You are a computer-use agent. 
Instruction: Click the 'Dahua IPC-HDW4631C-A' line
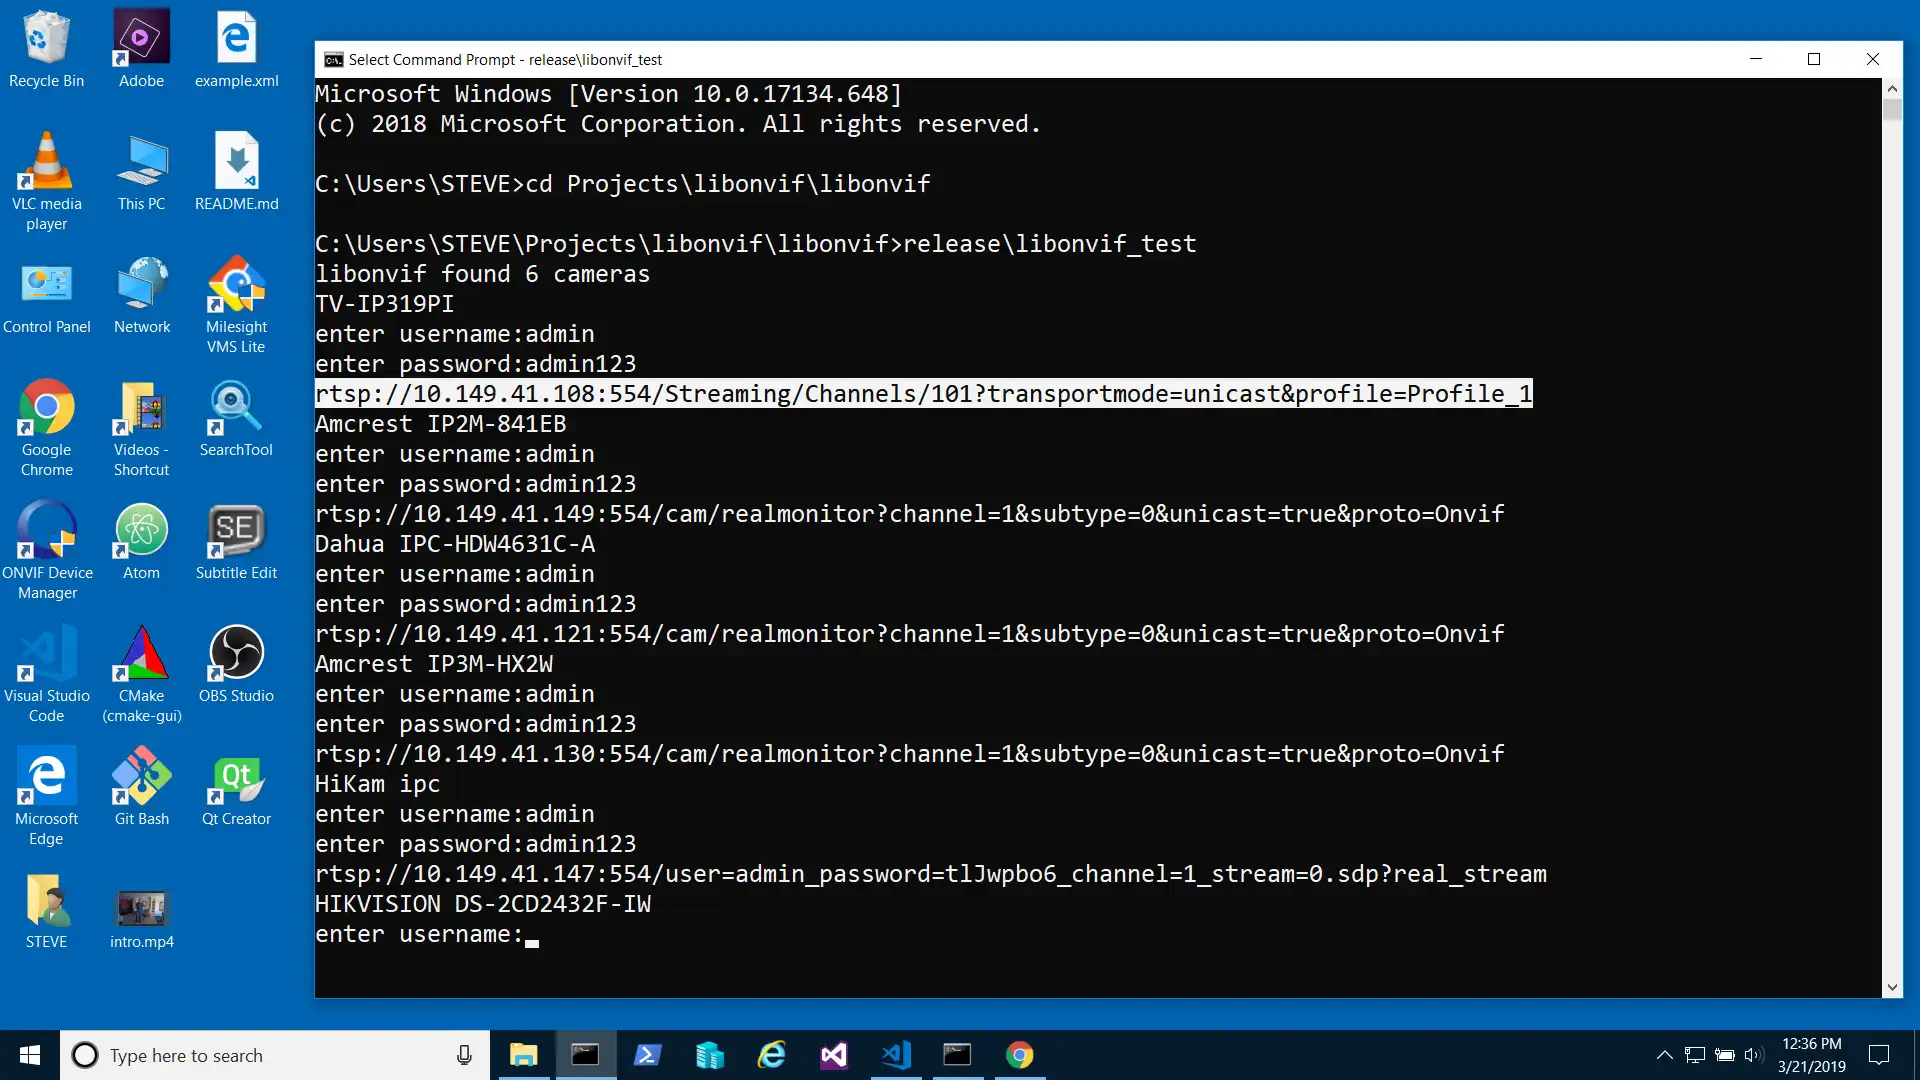point(455,544)
